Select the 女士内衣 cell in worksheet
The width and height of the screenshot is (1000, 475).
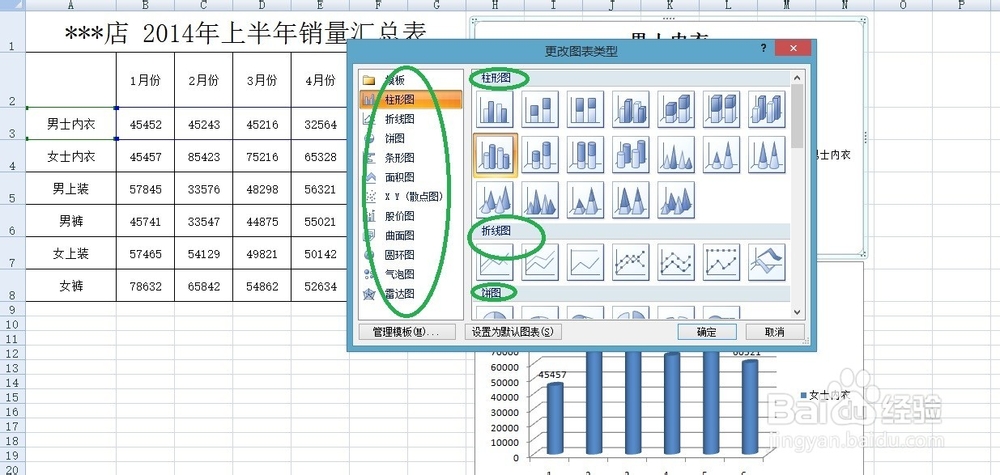pos(71,156)
